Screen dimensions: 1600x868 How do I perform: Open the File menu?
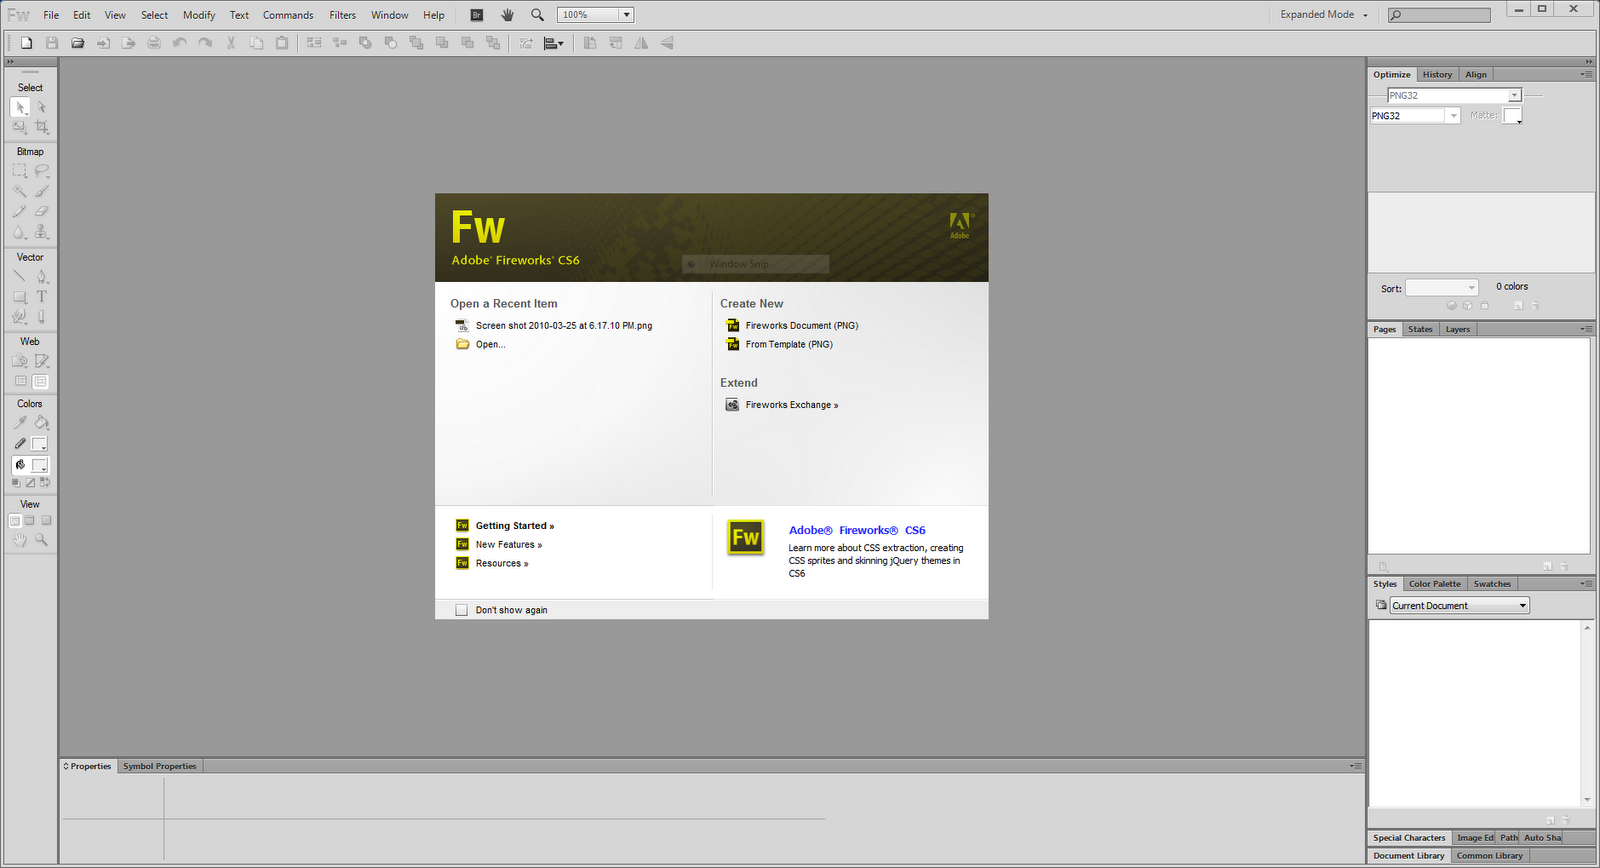click(x=51, y=15)
